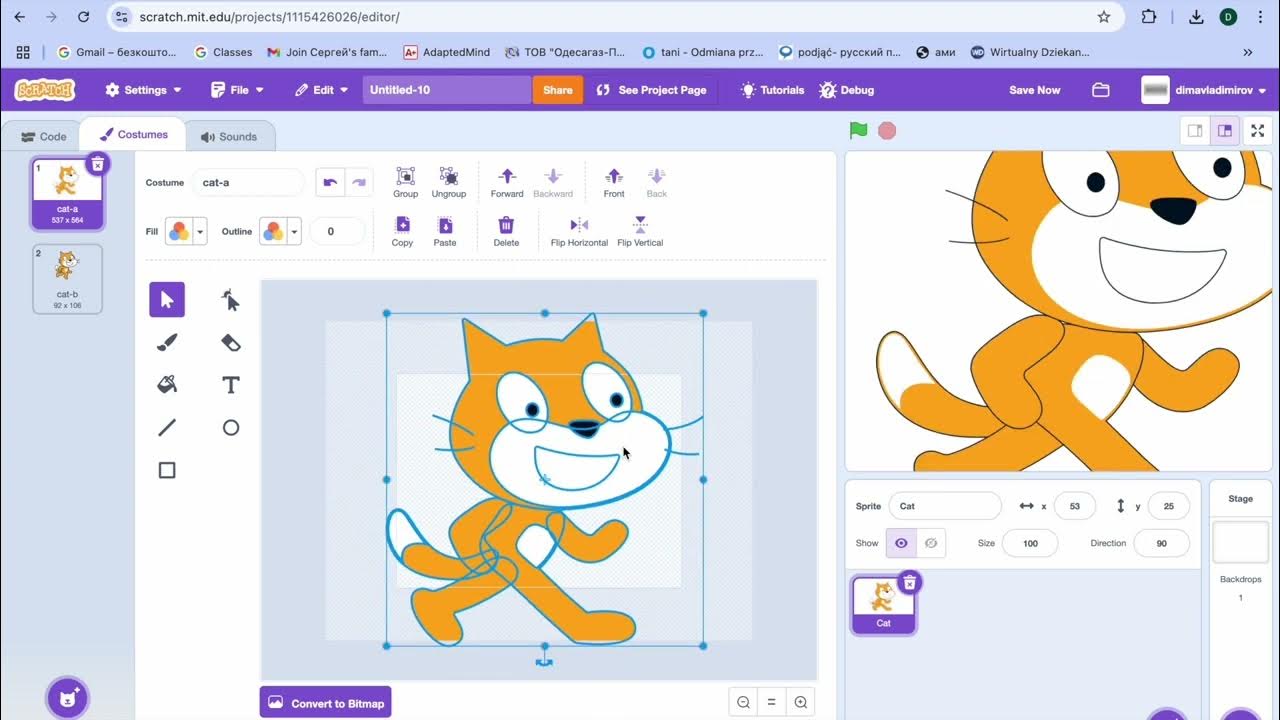Open the File menu

238,90
